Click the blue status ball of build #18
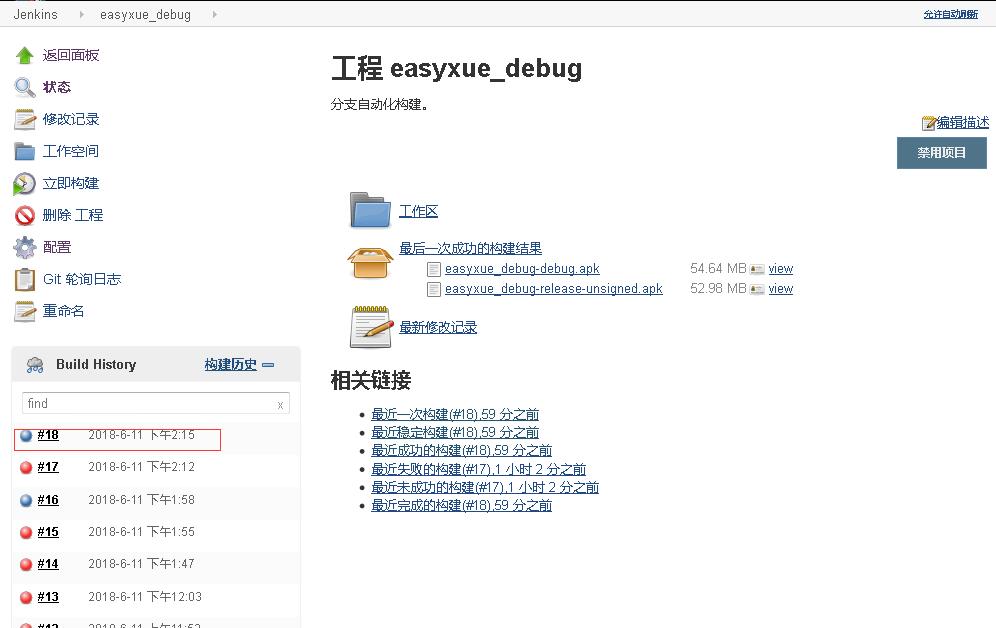996x628 pixels. click(x=26, y=436)
